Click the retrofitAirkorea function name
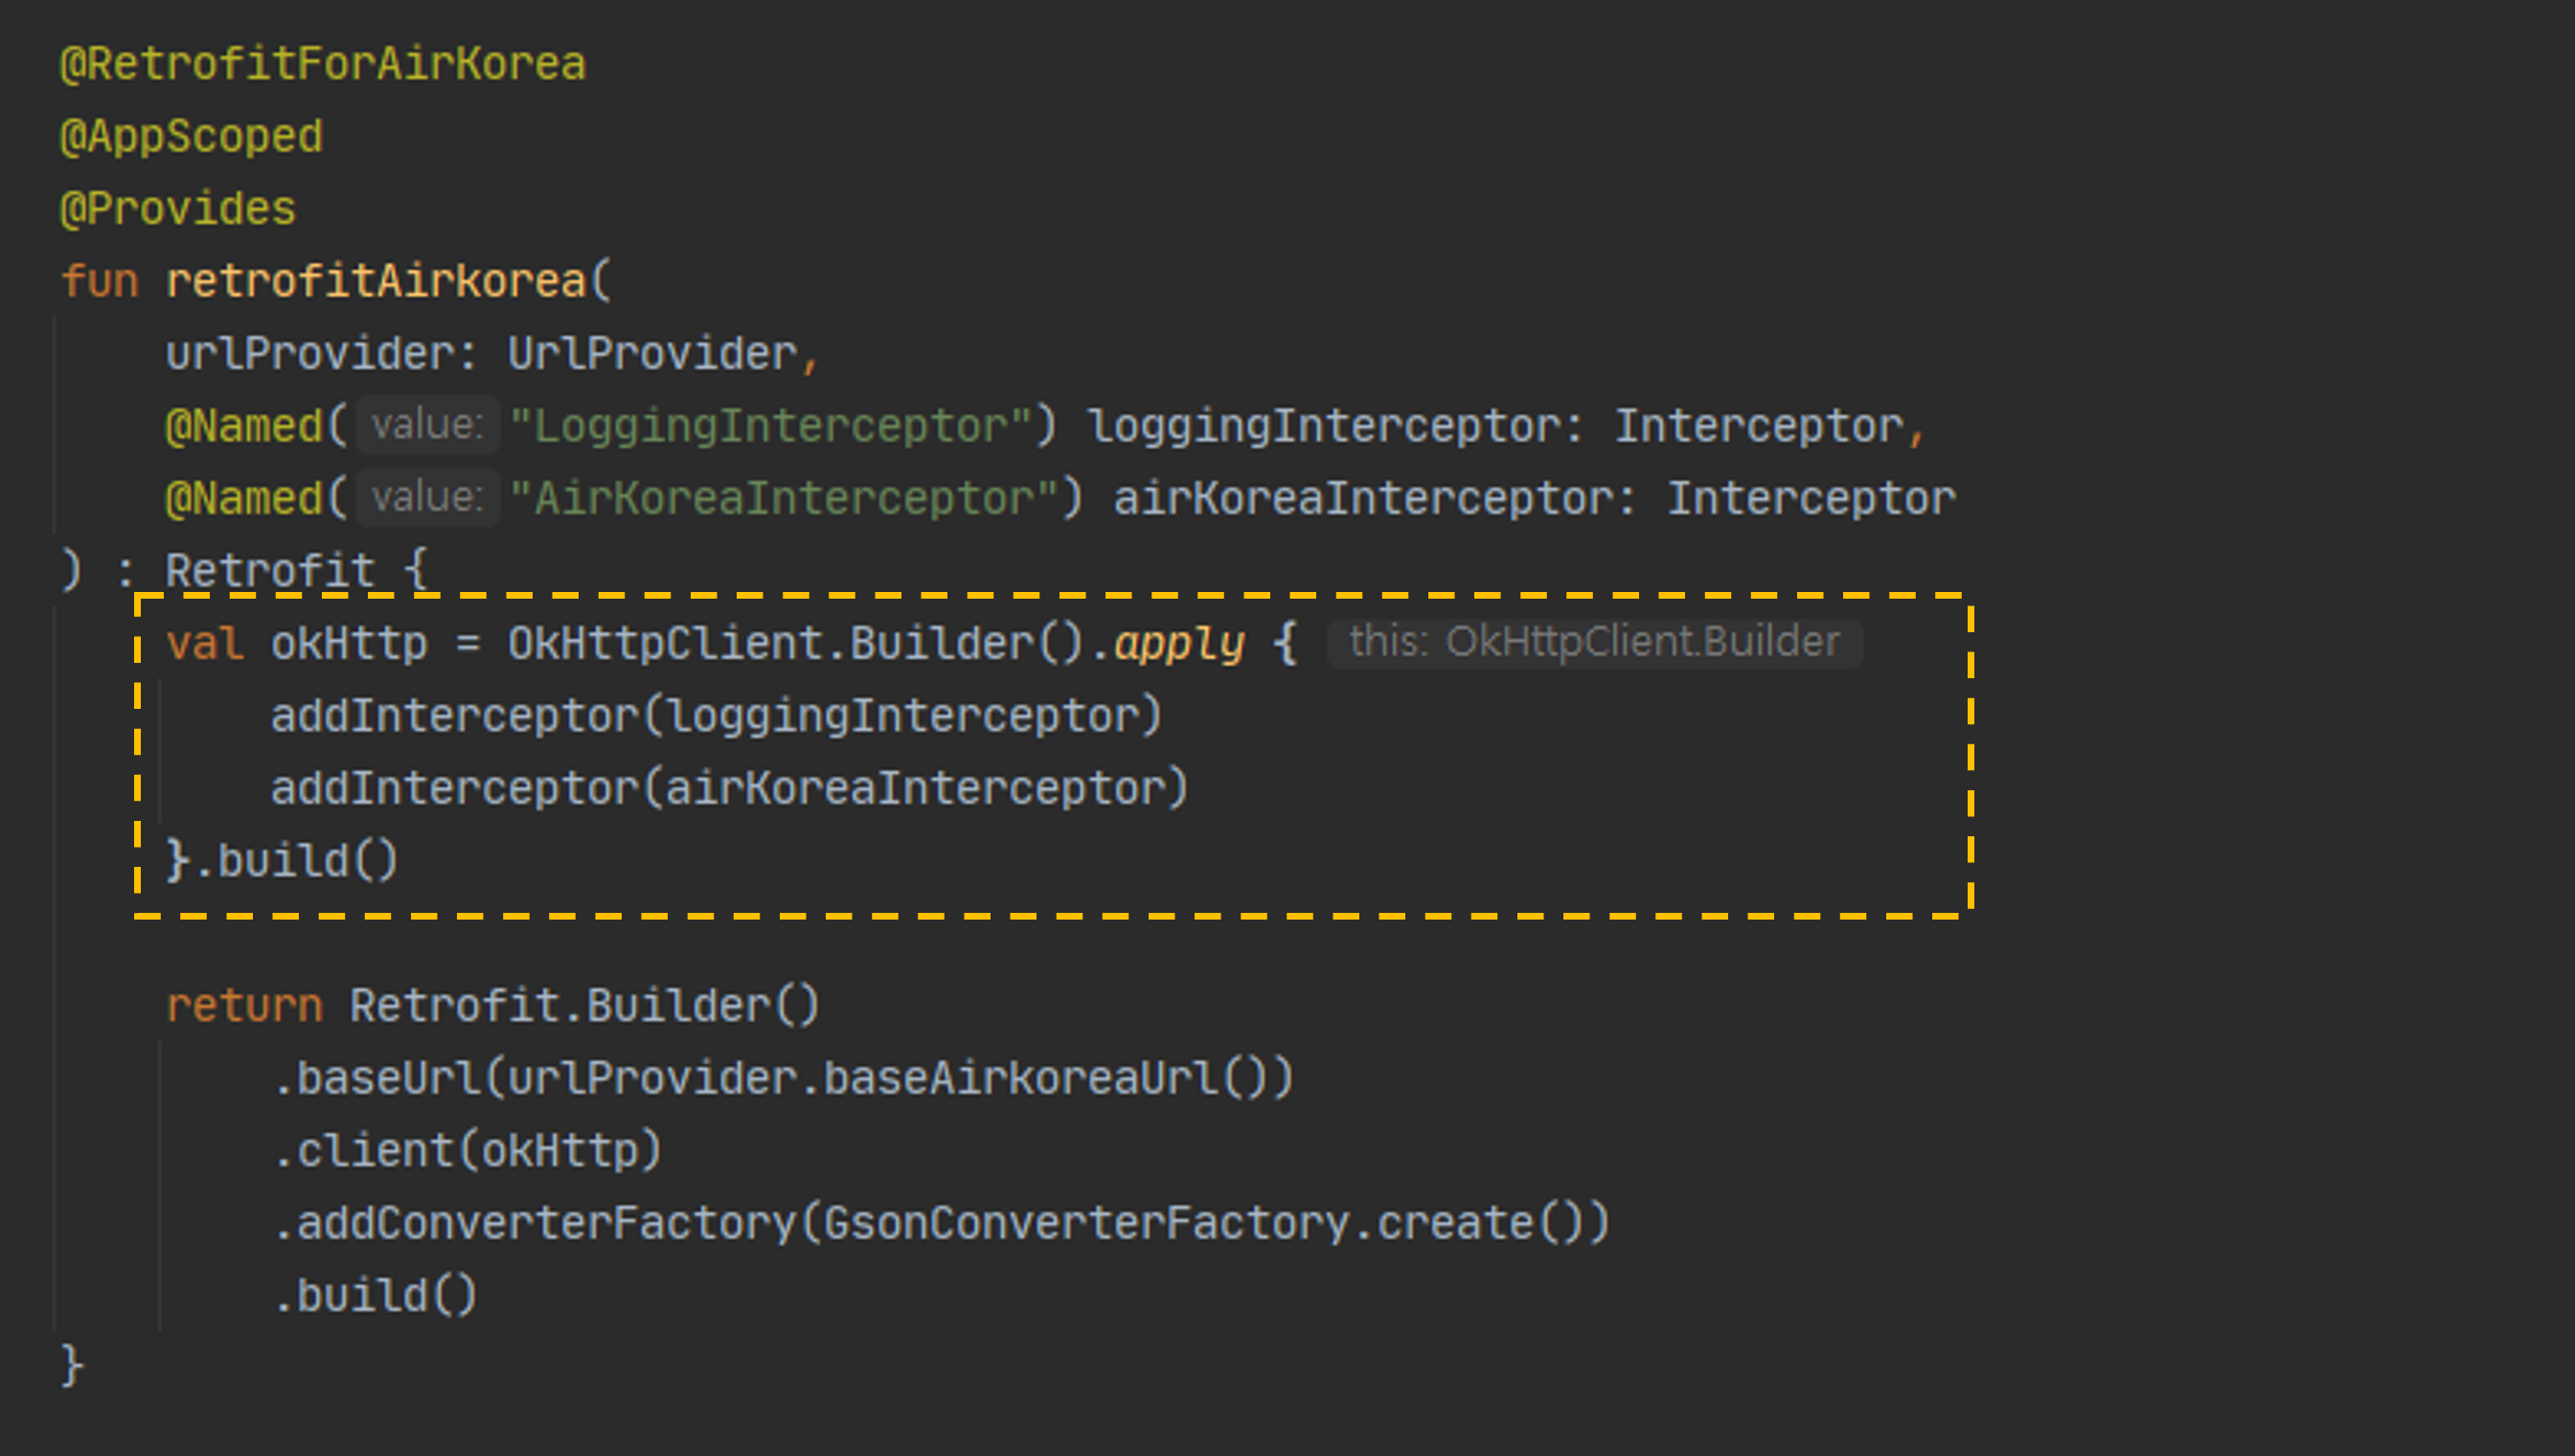 point(376,282)
